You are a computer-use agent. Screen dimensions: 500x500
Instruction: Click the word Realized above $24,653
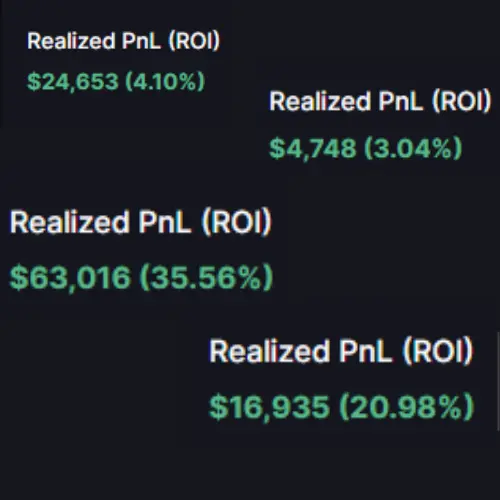71,41
